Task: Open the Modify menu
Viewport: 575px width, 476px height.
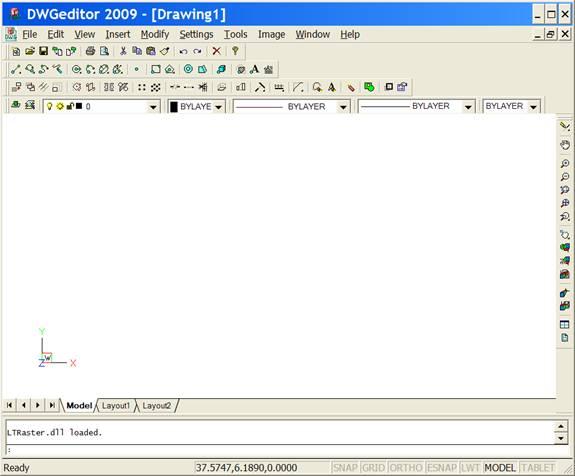Action: pyautogui.click(x=155, y=34)
